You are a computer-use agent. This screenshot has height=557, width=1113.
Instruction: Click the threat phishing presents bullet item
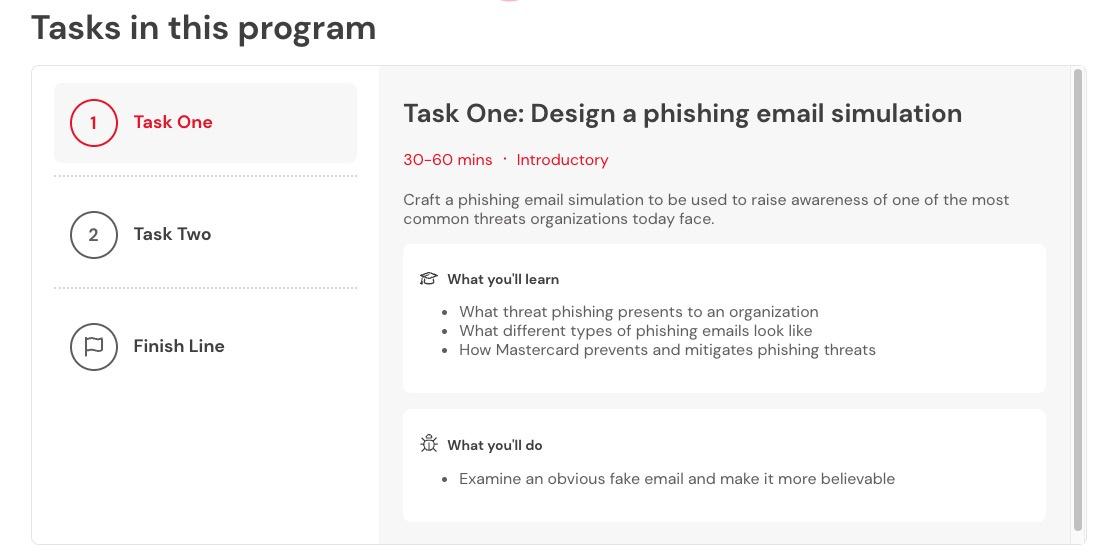click(x=638, y=311)
